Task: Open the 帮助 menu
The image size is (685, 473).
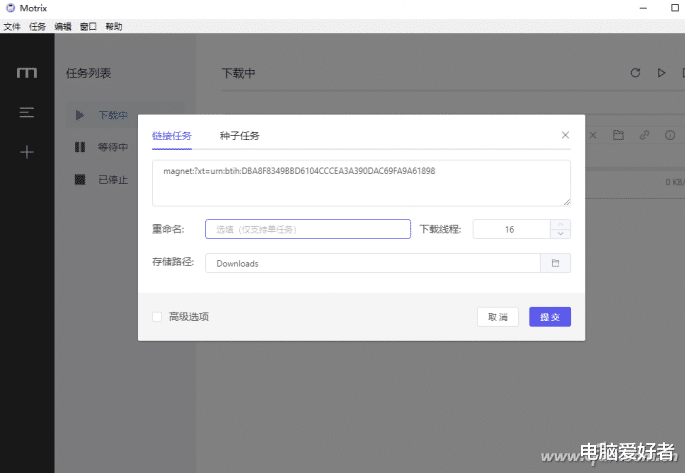Action: tap(114, 27)
